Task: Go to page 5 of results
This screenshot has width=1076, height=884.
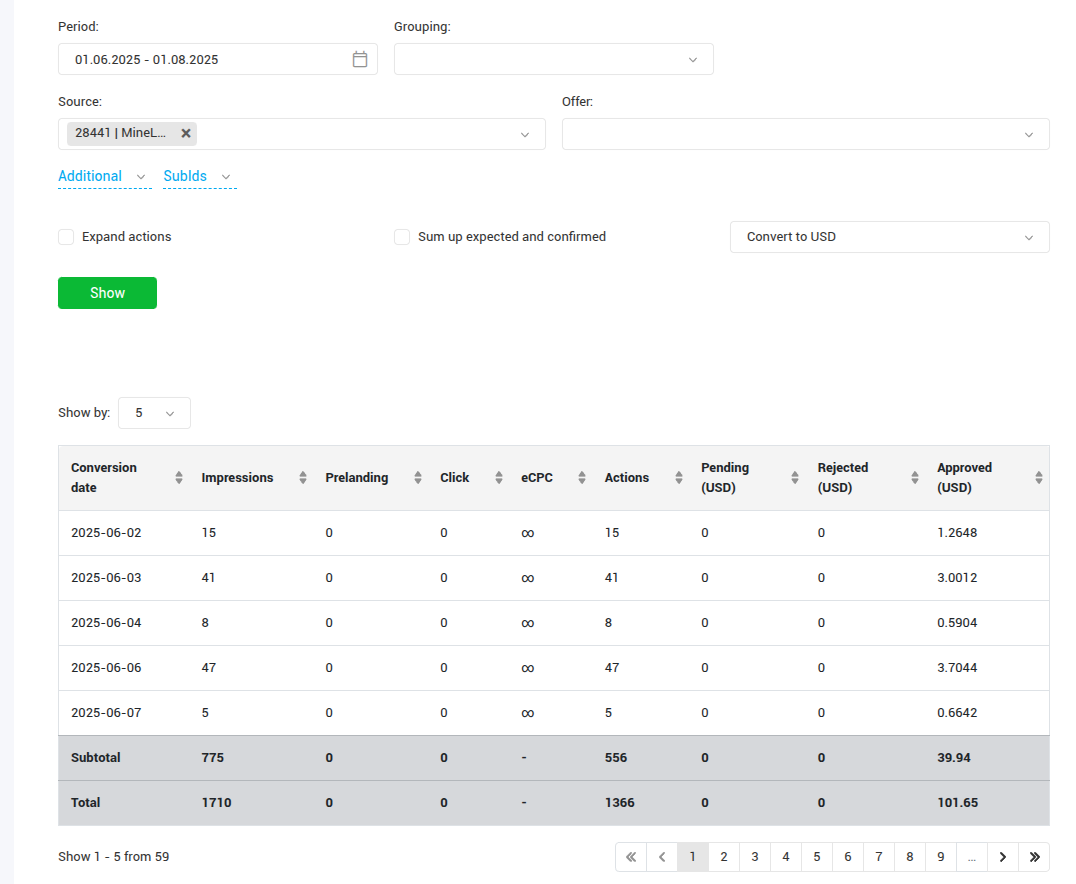Action: click(x=817, y=857)
